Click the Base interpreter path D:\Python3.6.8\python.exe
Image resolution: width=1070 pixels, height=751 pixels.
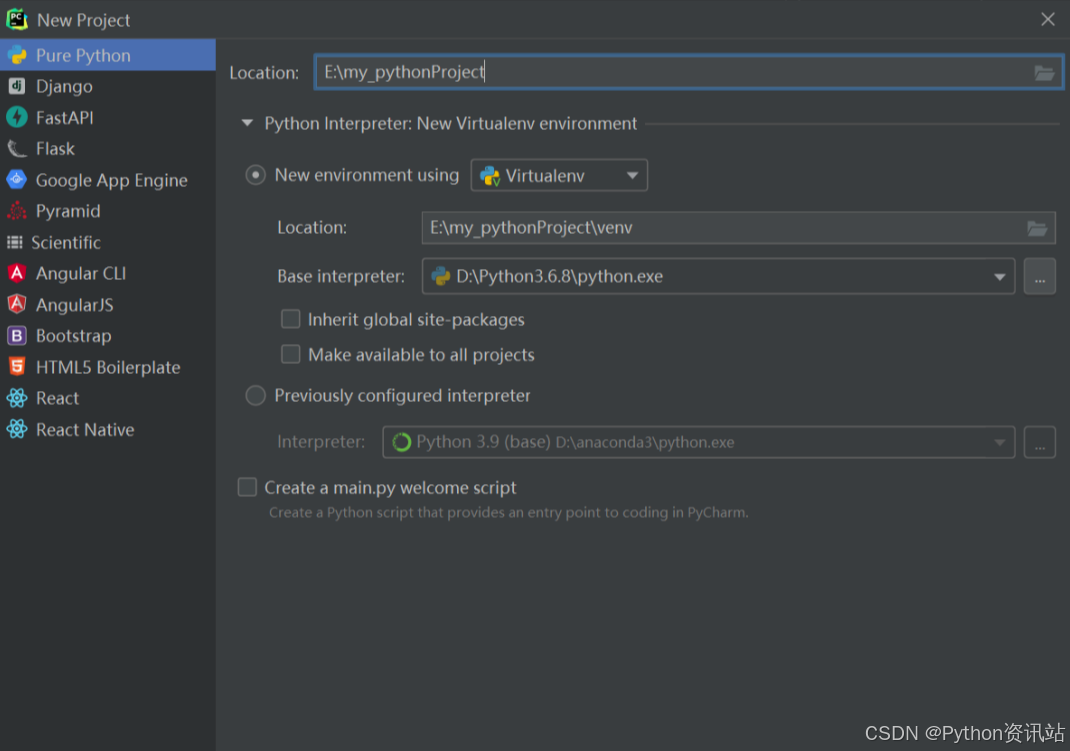point(560,276)
